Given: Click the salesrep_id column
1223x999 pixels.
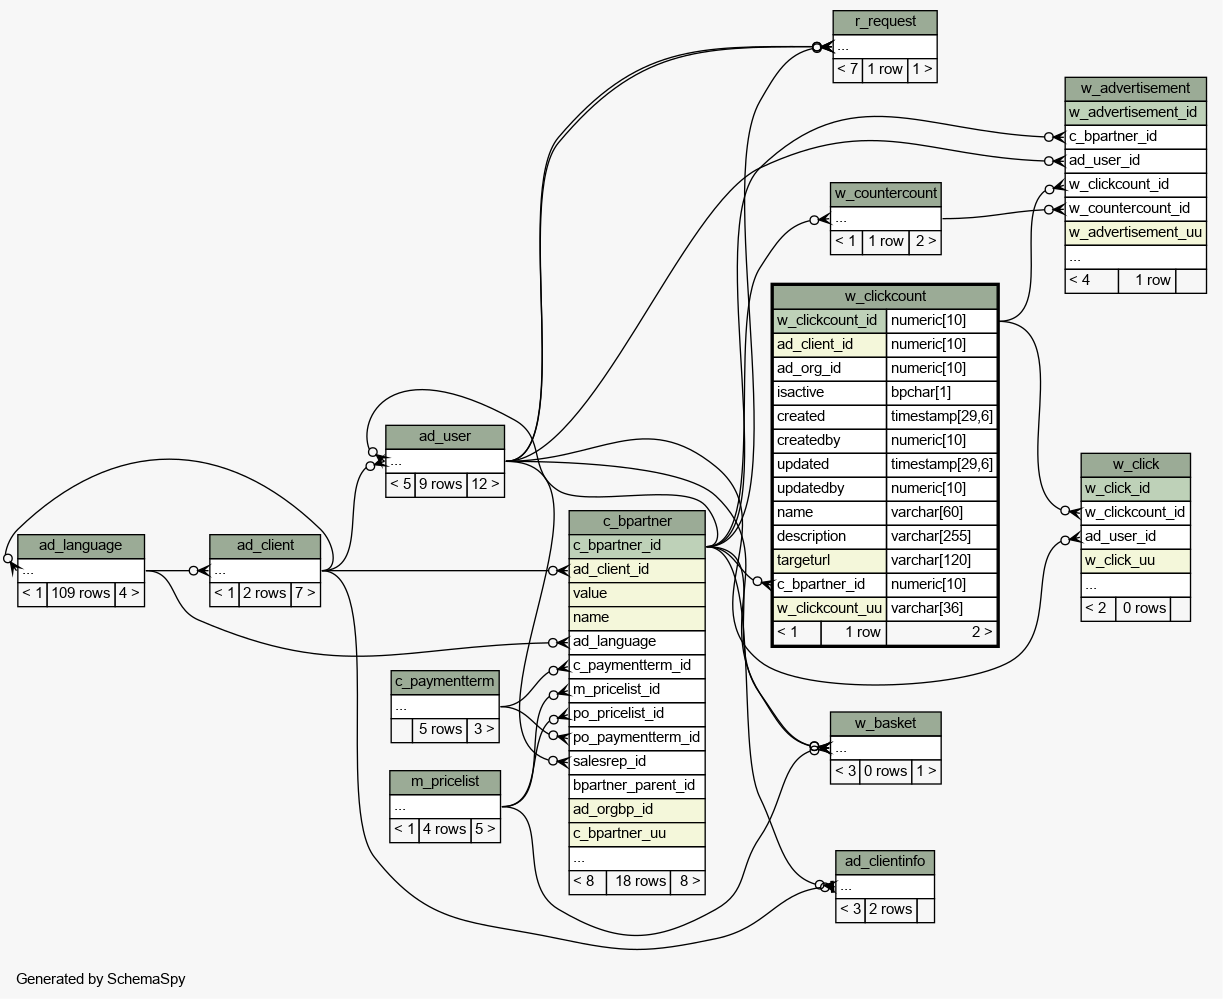Looking at the screenshot, I should point(637,761).
